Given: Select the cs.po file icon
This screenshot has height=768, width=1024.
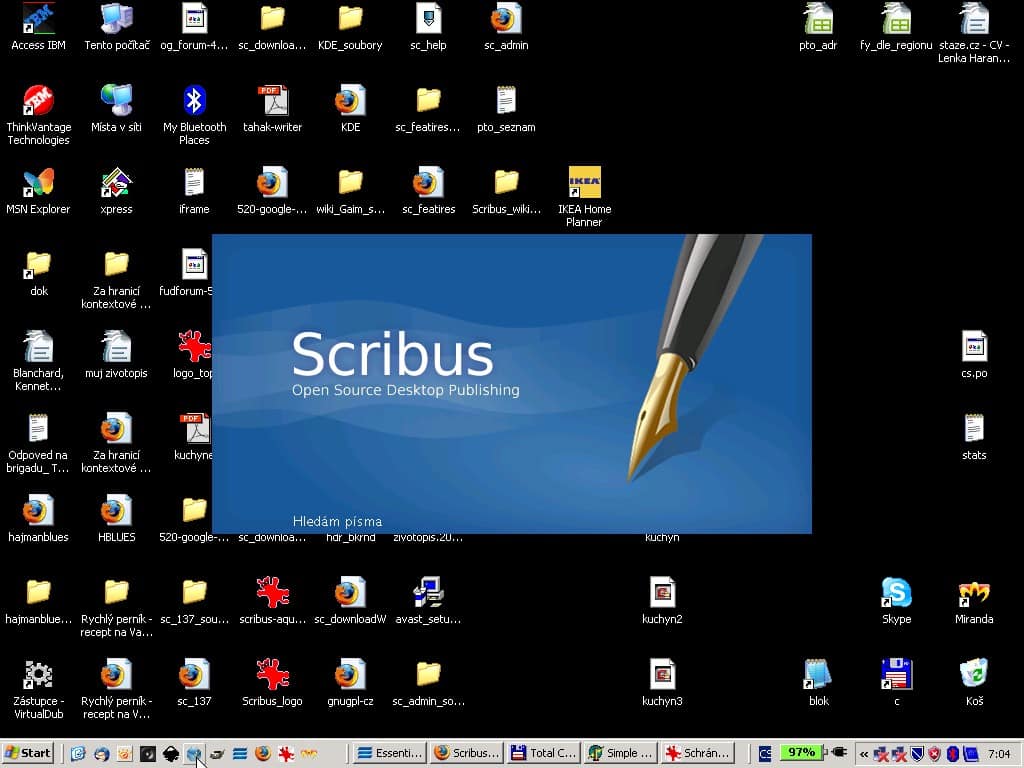Looking at the screenshot, I should point(974,354).
